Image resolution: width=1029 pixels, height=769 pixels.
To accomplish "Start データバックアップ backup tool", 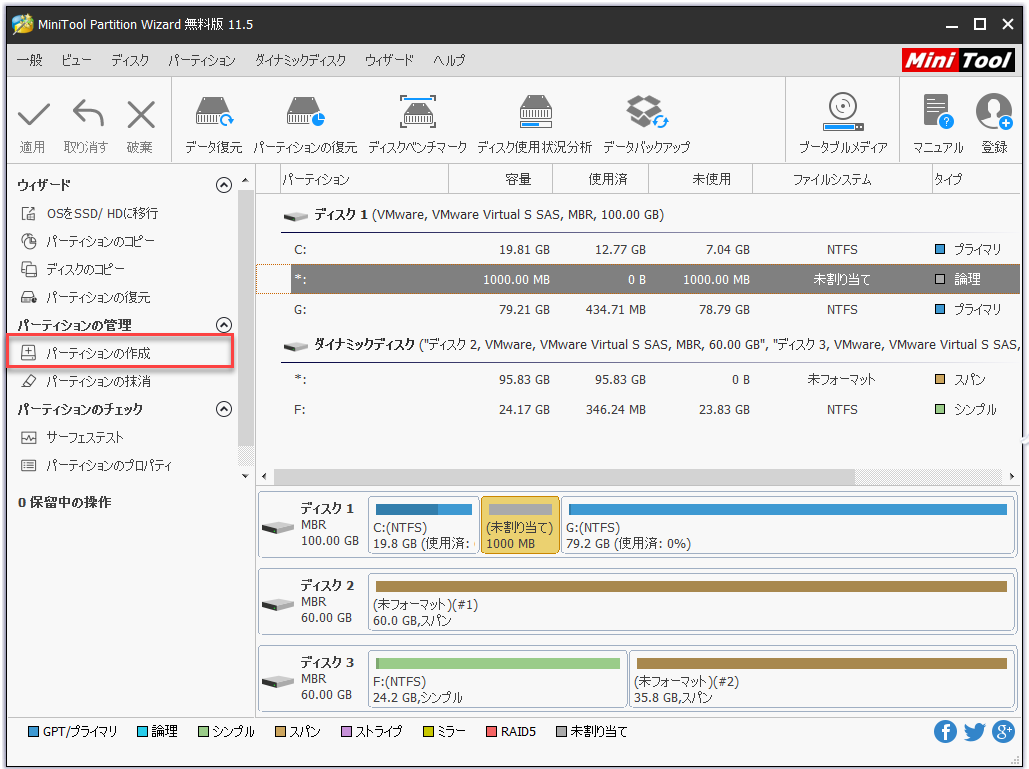I will [x=644, y=119].
